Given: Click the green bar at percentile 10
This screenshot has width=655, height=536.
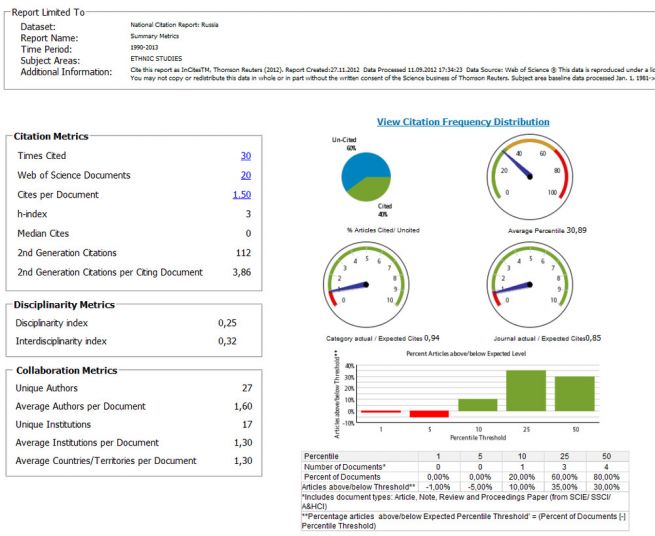Looking at the screenshot, I should tap(477, 405).
